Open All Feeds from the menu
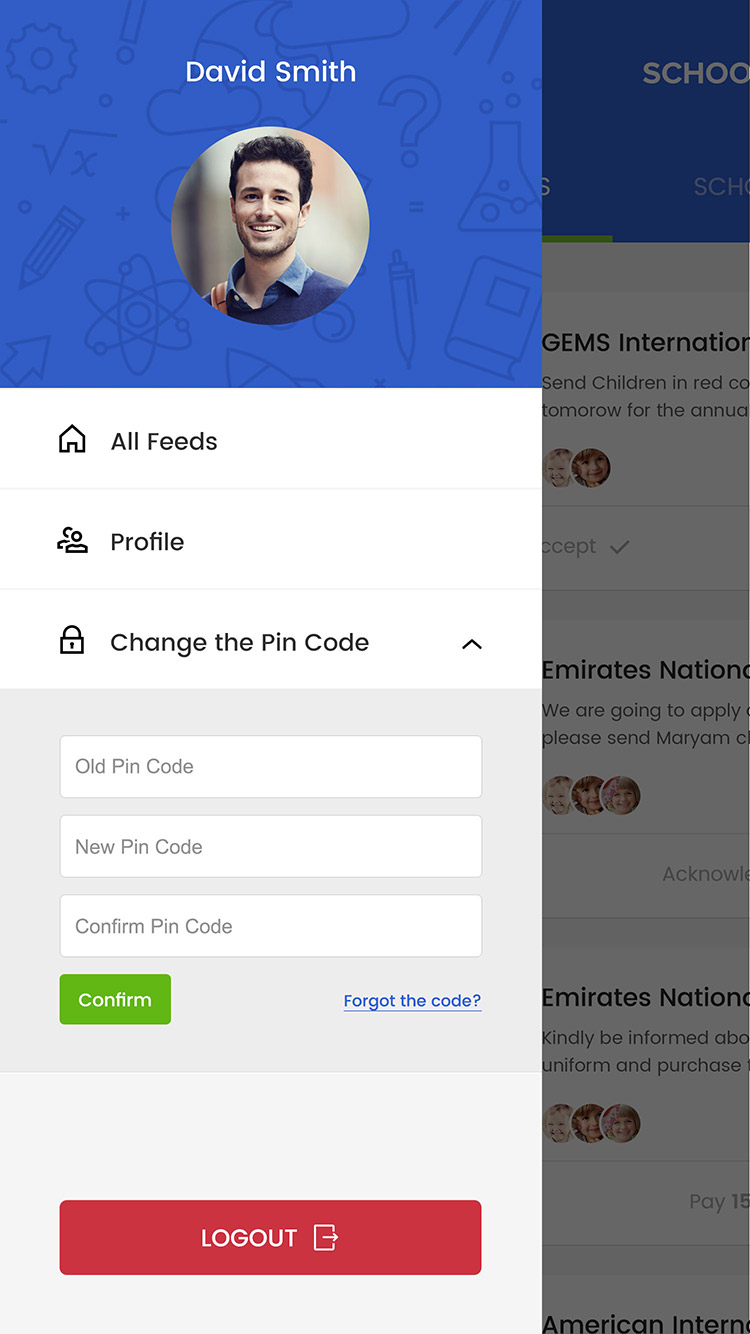750x1334 pixels. [x=271, y=439]
